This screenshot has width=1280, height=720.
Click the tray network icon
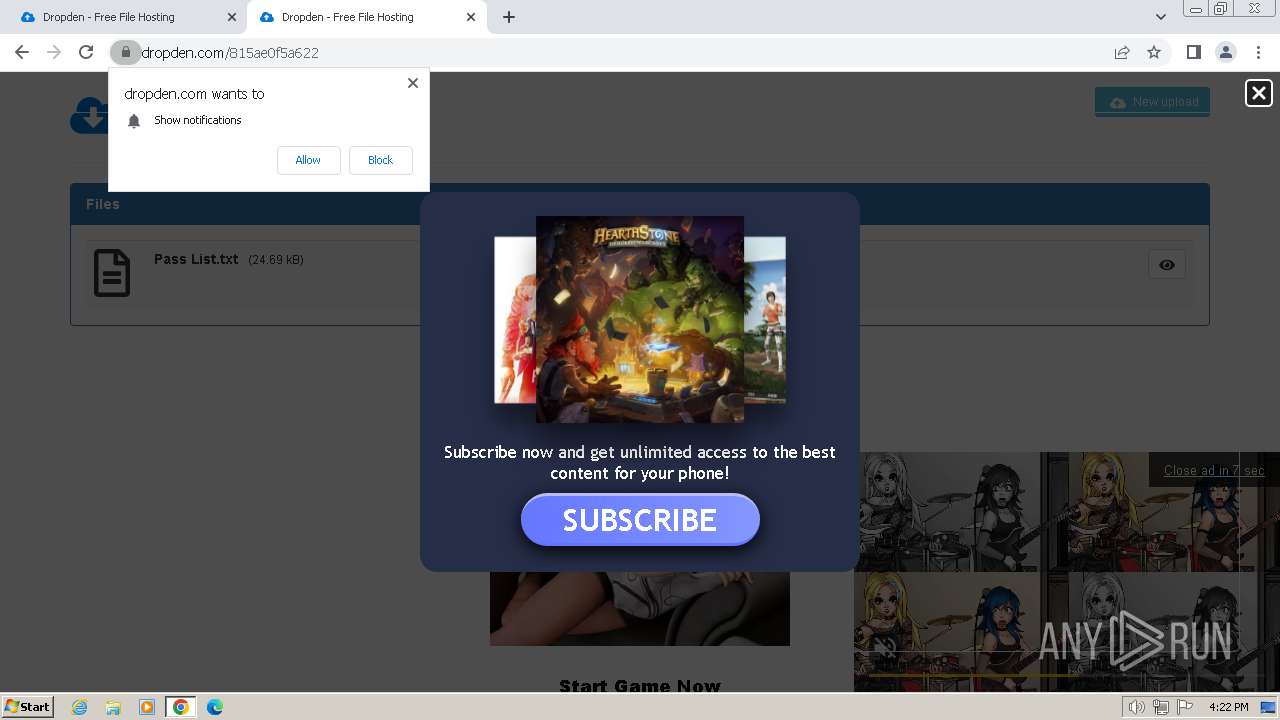1161,707
